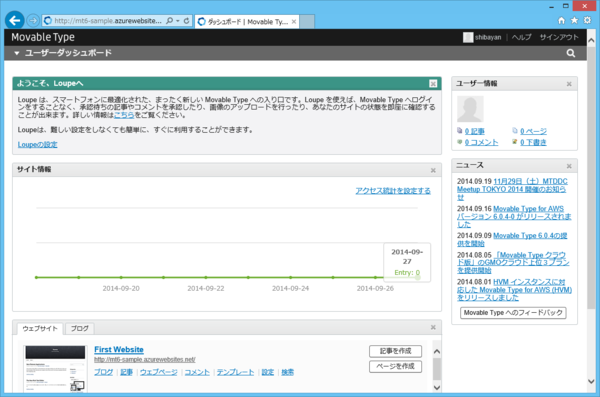Click the profile picture in ユーザー情報

tap(470, 109)
